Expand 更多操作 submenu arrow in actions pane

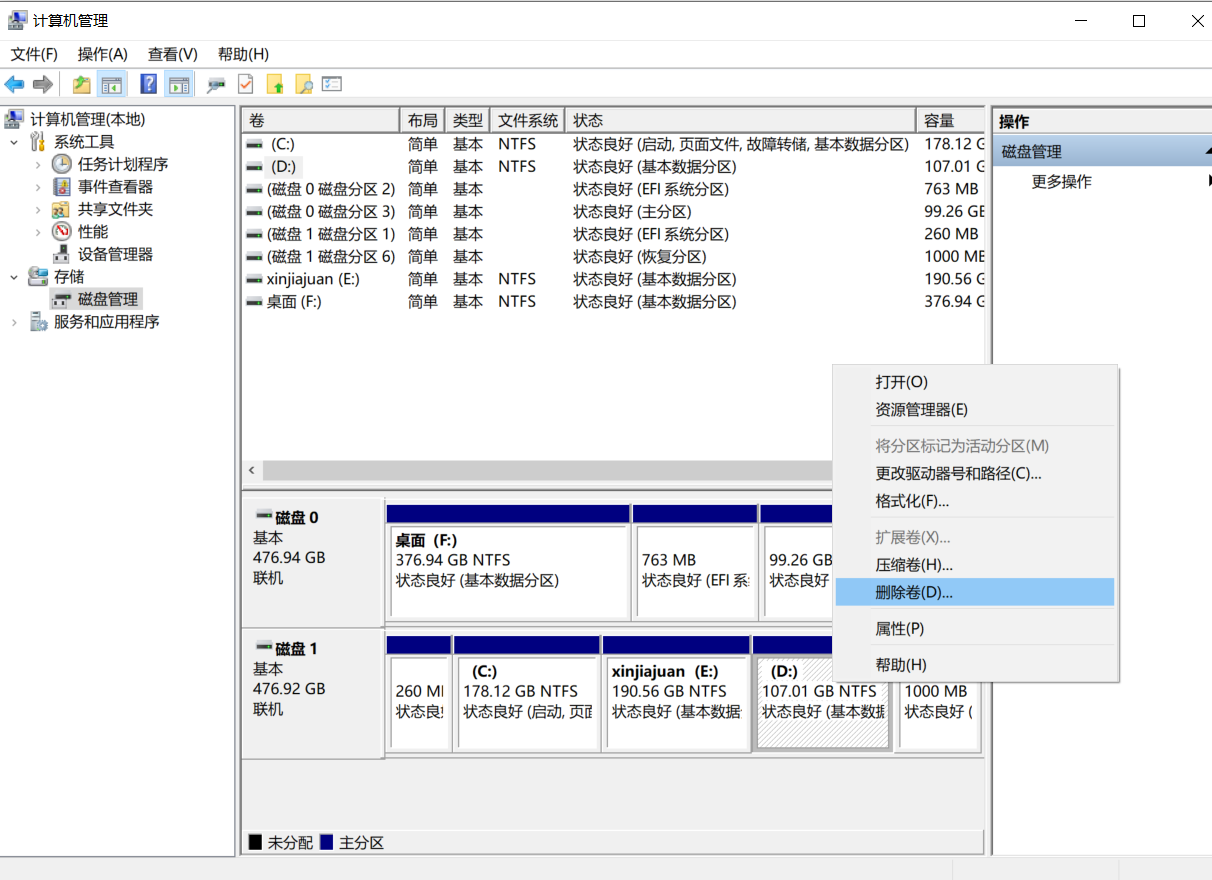coord(1209,181)
